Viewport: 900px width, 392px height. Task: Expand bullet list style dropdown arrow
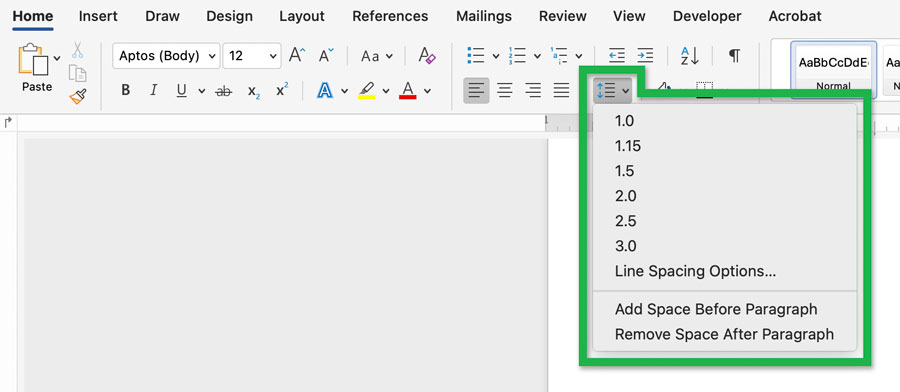496,56
